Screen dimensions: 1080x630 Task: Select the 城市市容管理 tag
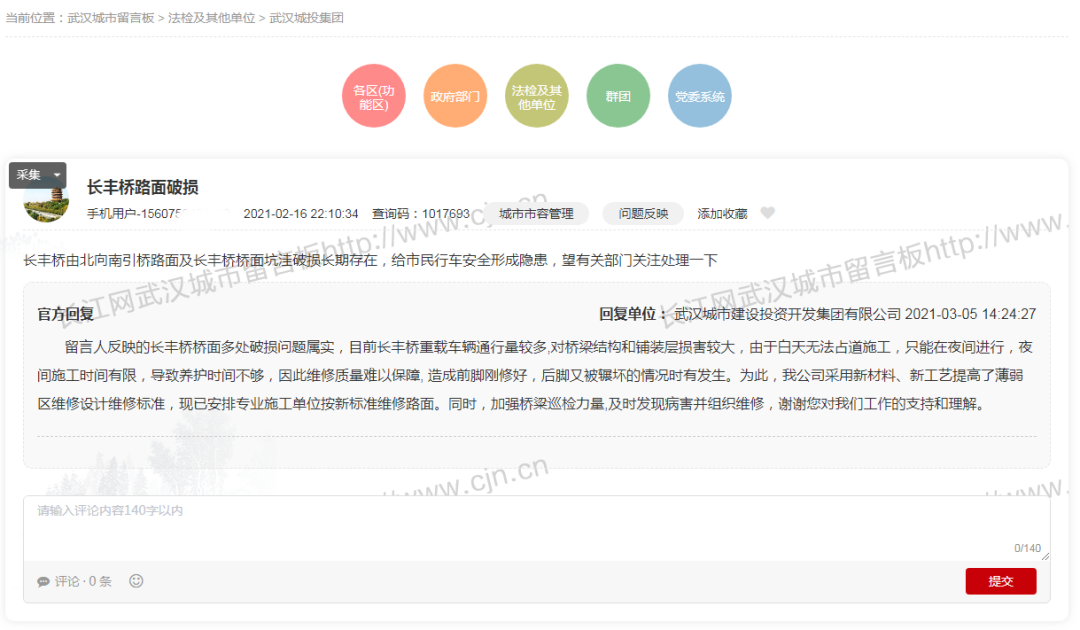(536, 214)
